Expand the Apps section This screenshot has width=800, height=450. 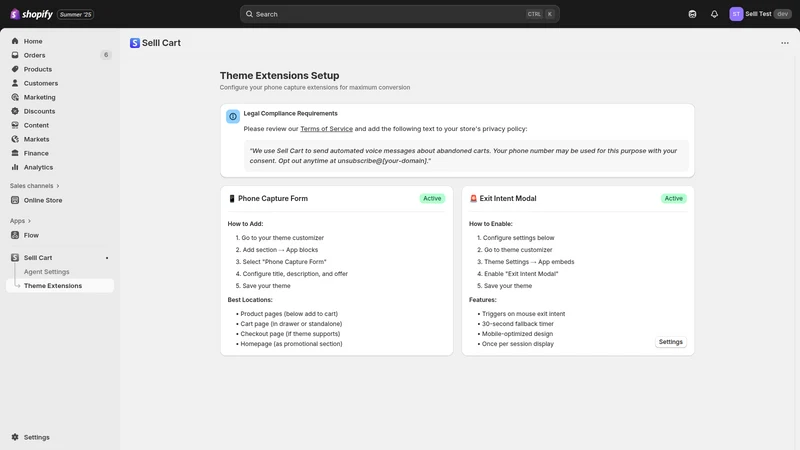tap(20, 221)
